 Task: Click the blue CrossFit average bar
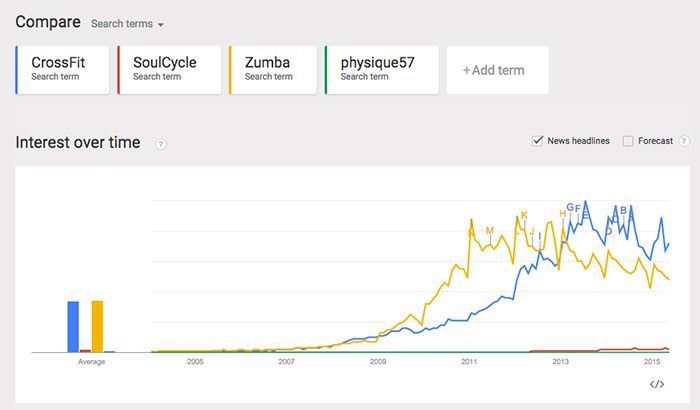(73, 326)
